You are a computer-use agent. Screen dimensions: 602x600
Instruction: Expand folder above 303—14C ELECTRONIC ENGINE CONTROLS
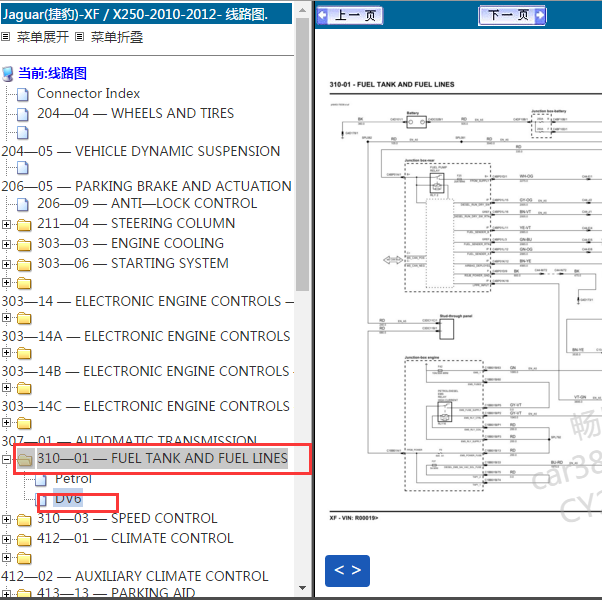6,387
